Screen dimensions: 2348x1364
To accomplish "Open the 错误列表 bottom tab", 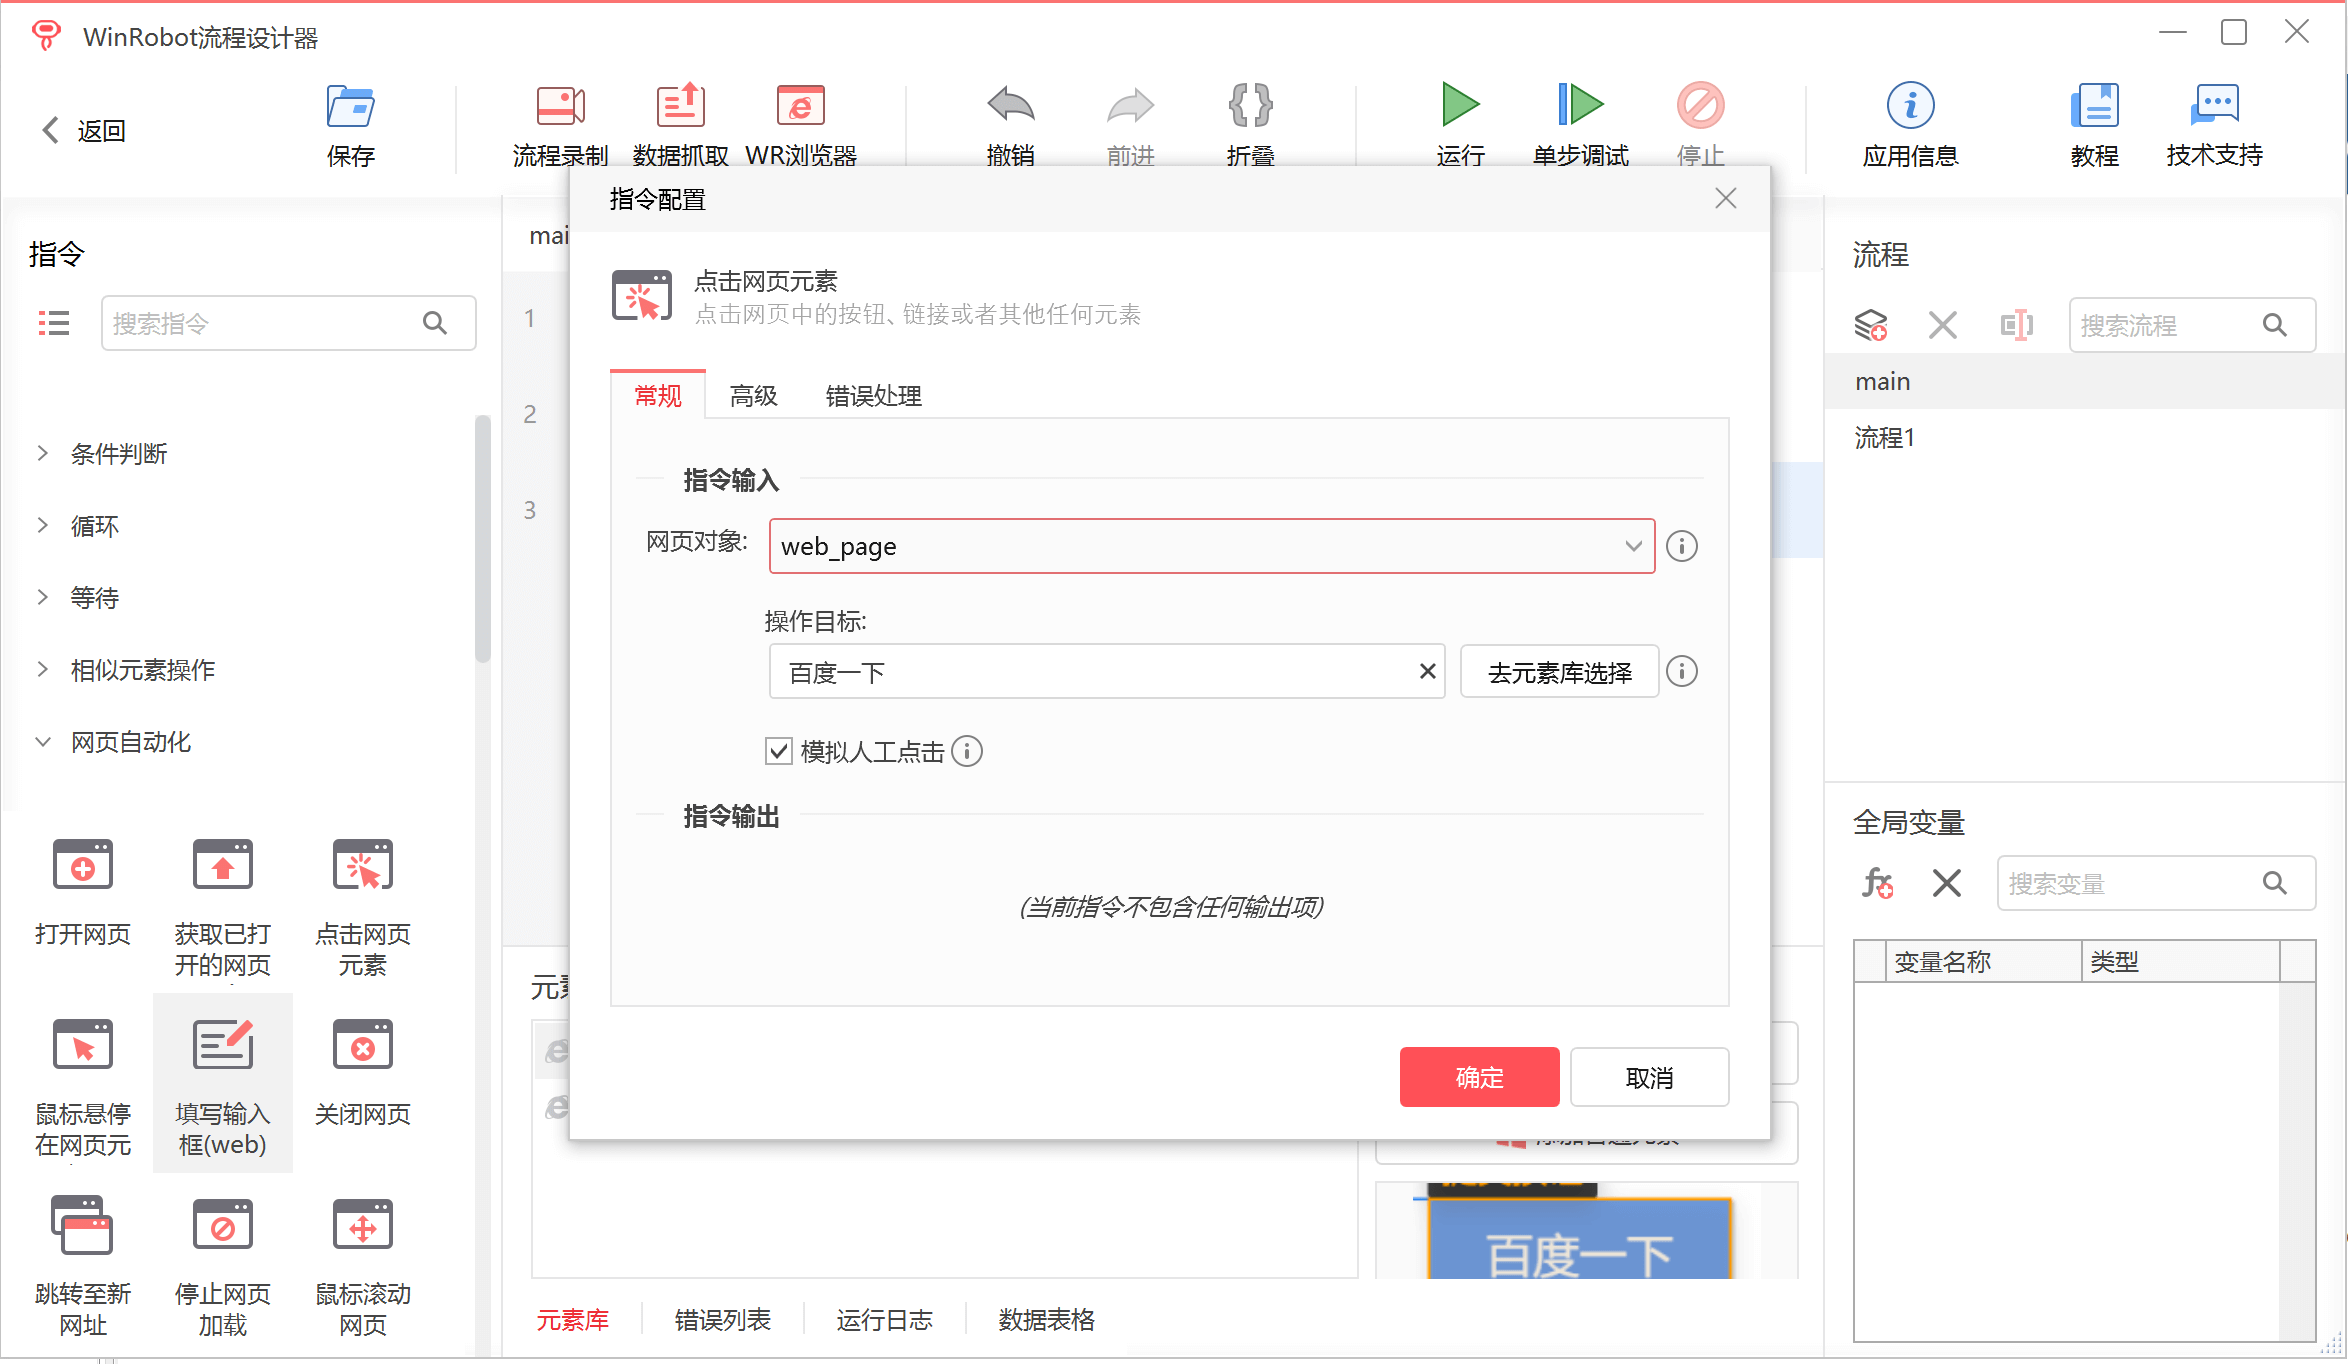I will pos(722,1320).
